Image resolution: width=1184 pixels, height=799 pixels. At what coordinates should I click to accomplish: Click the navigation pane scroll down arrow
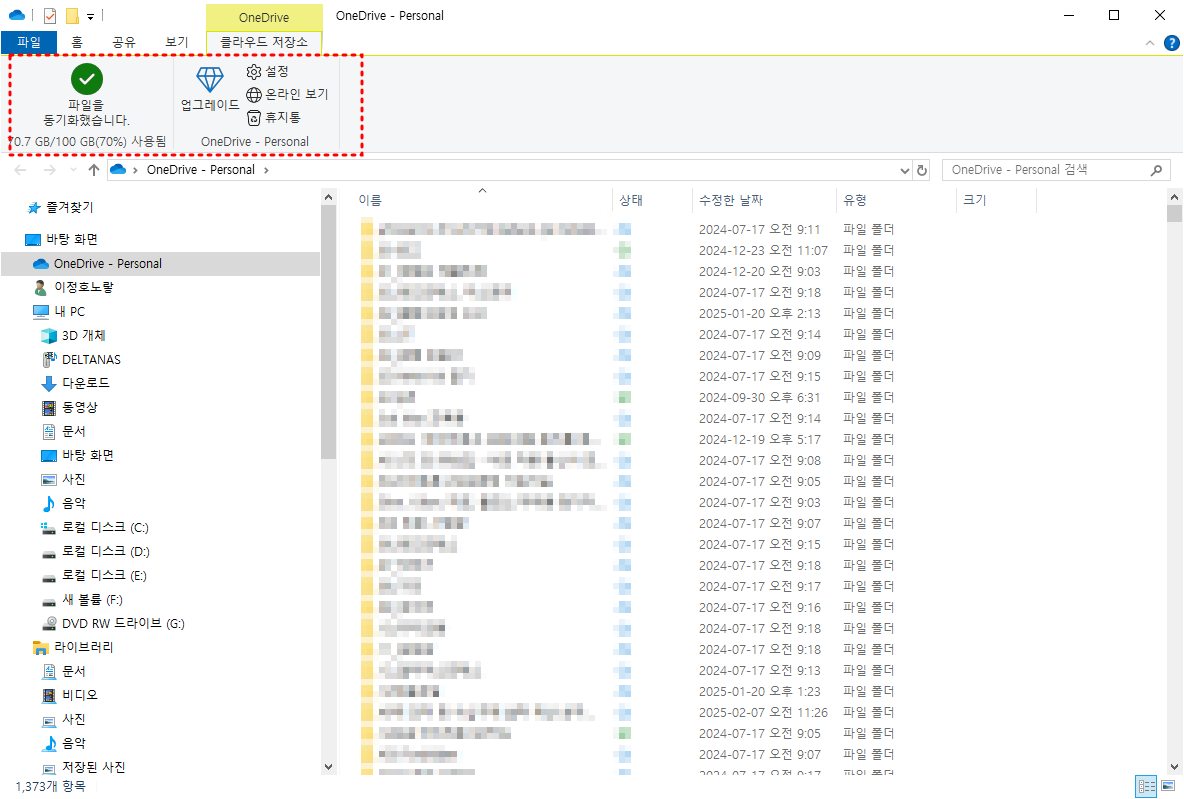328,767
